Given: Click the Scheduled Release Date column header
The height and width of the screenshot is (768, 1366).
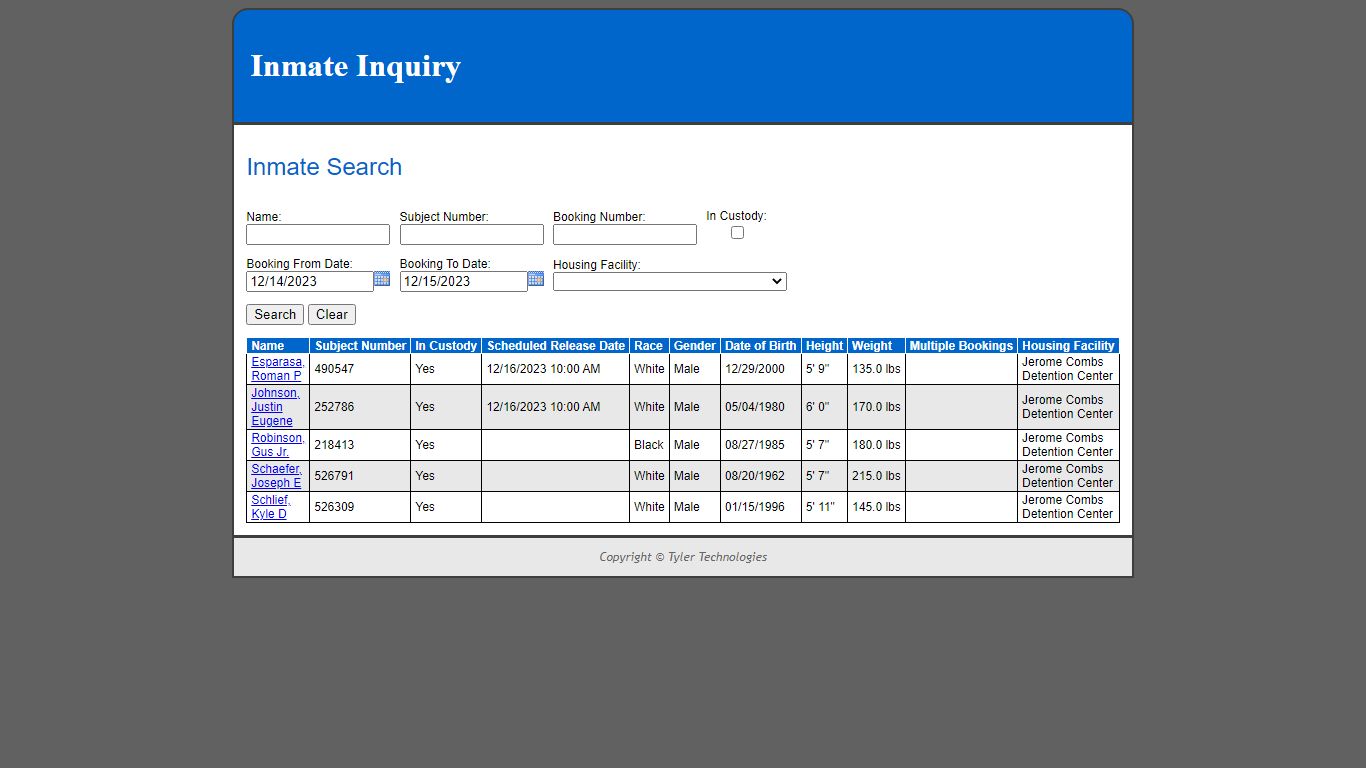Looking at the screenshot, I should point(556,346).
